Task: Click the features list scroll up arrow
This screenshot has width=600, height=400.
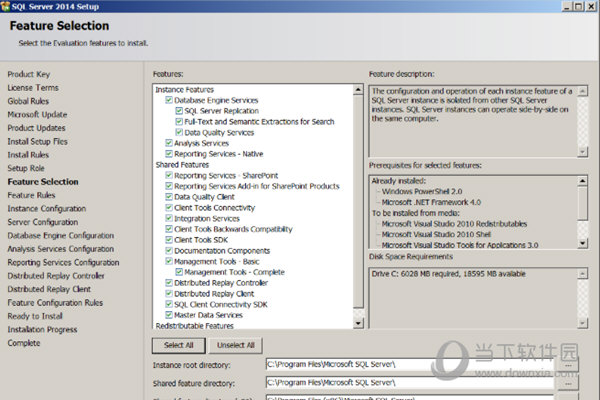Action: (x=358, y=90)
